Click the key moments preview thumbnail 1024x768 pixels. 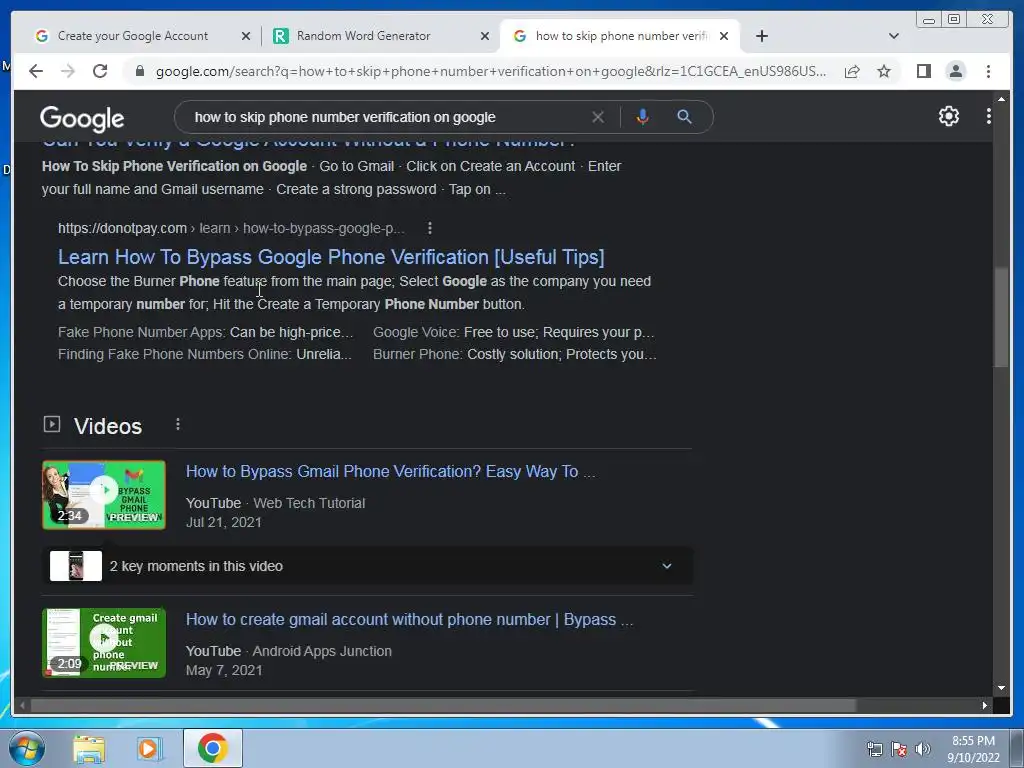coord(76,566)
